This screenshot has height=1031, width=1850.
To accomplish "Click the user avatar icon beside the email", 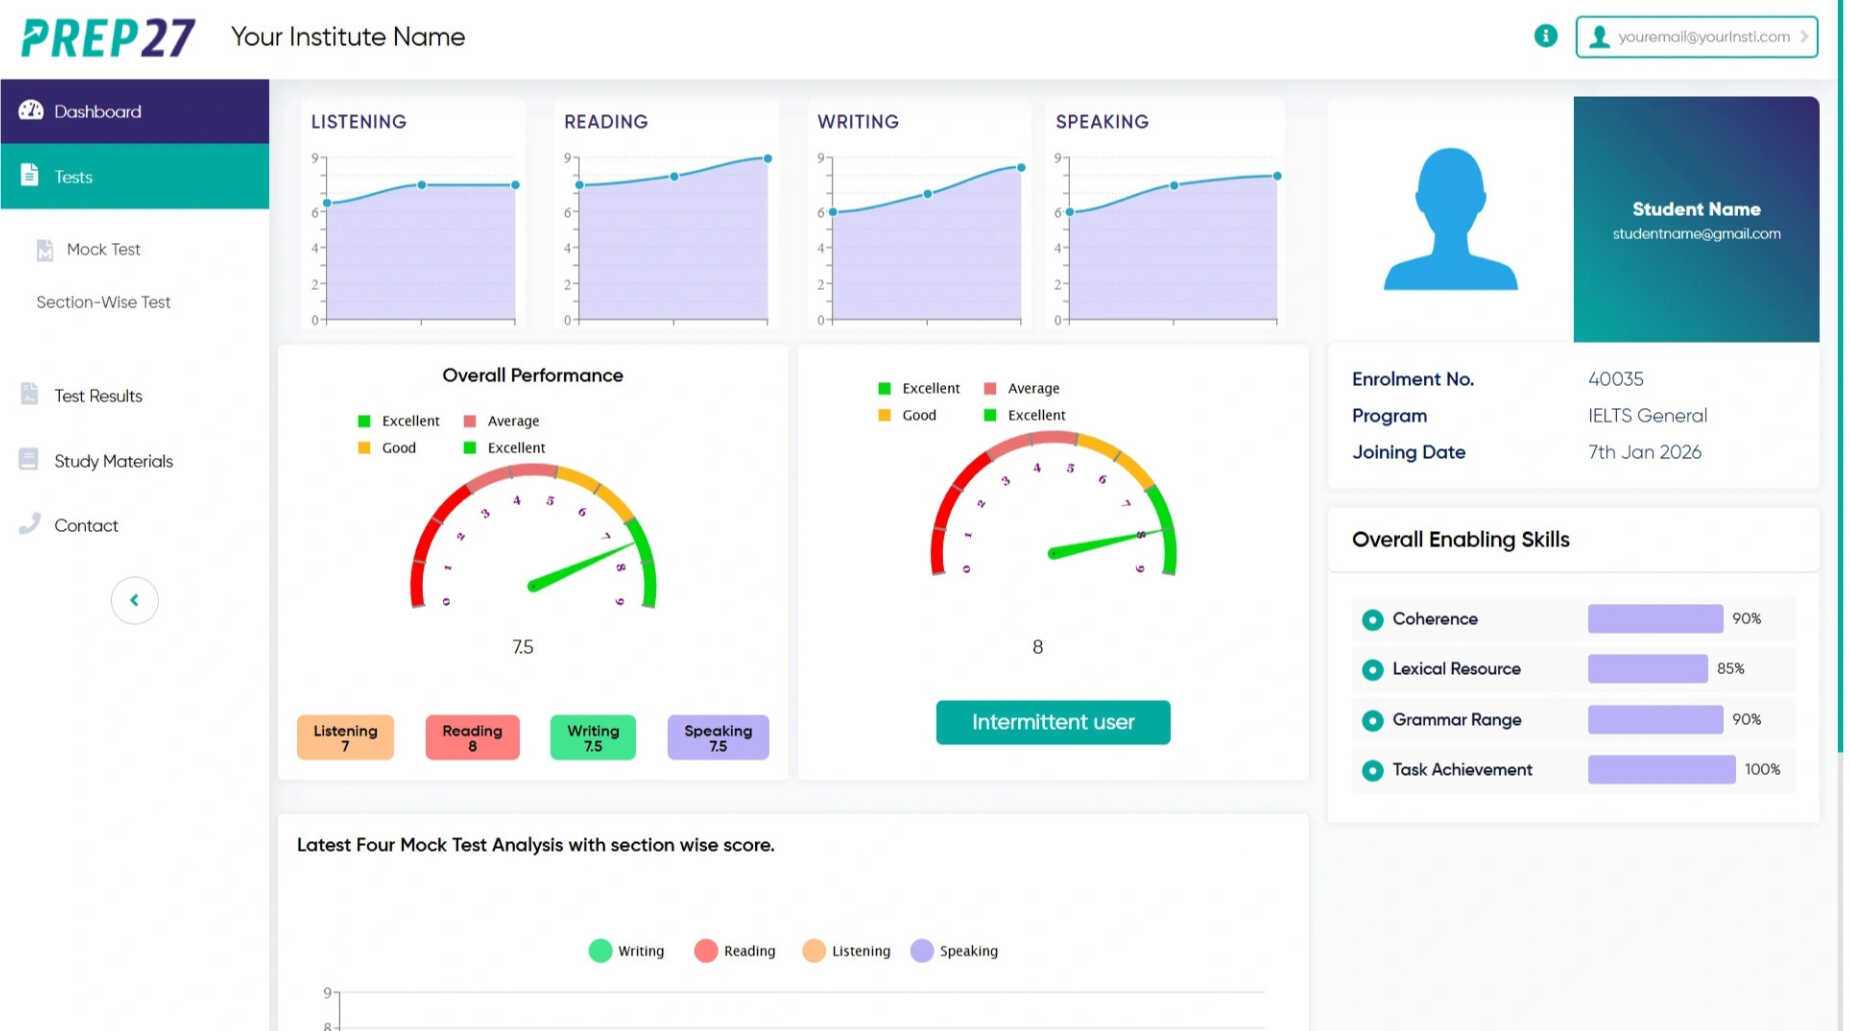I will [x=1599, y=37].
